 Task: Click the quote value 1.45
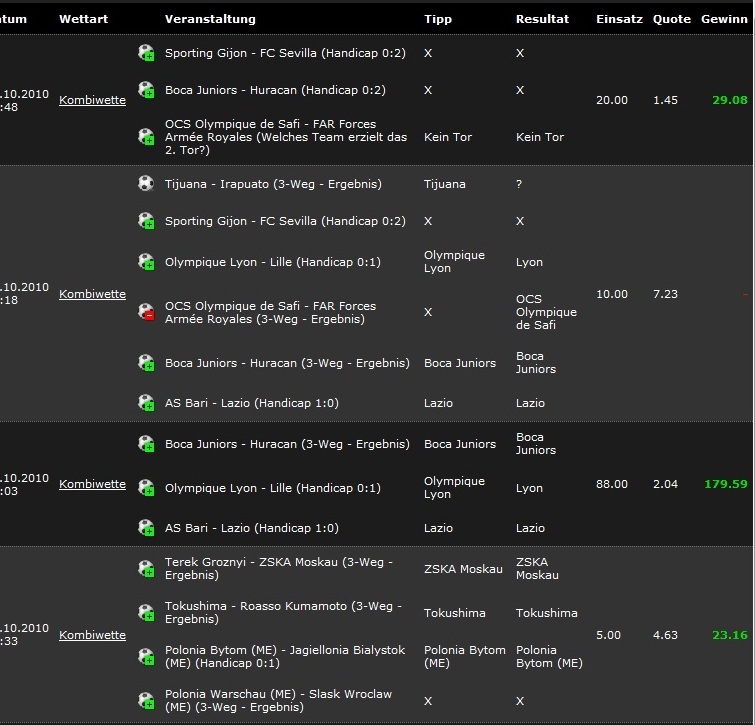tap(665, 100)
